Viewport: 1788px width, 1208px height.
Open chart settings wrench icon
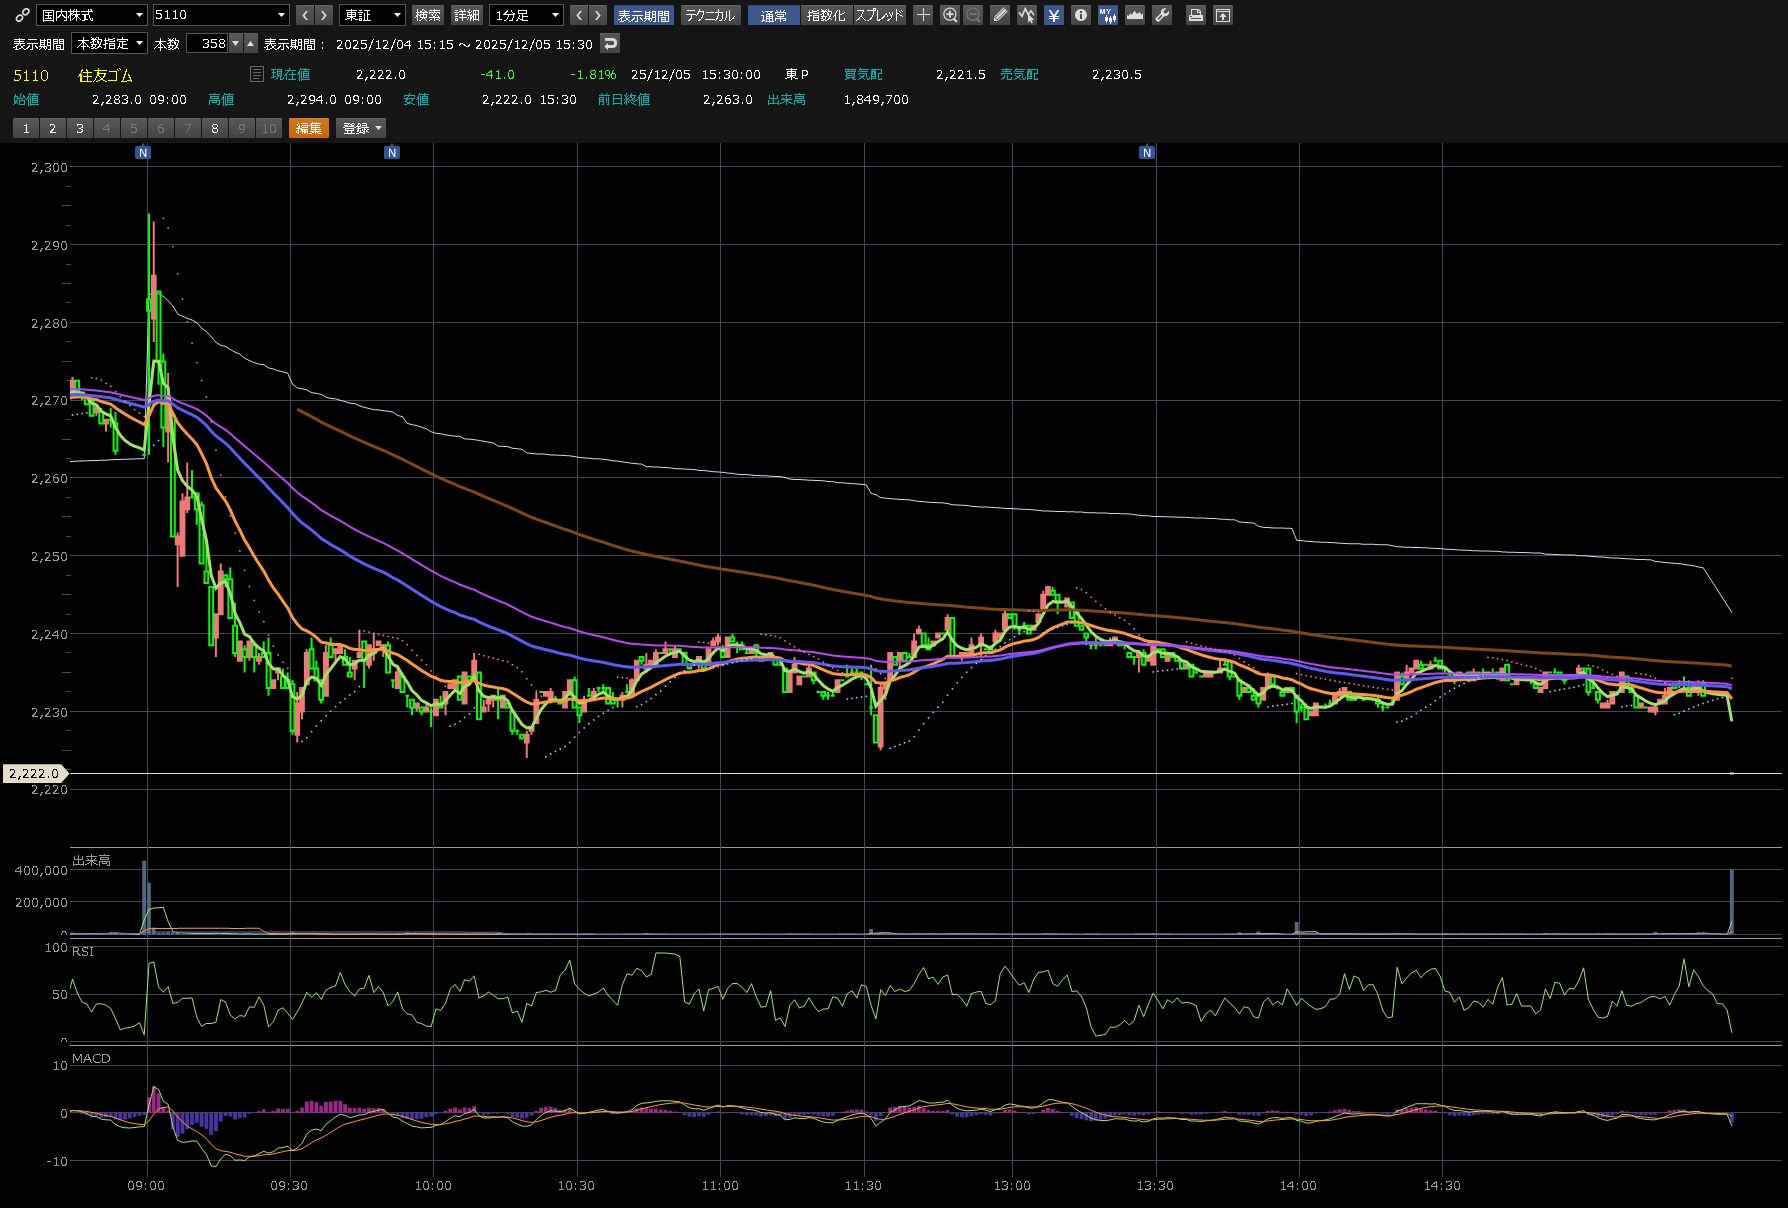click(x=1162, y=15)
